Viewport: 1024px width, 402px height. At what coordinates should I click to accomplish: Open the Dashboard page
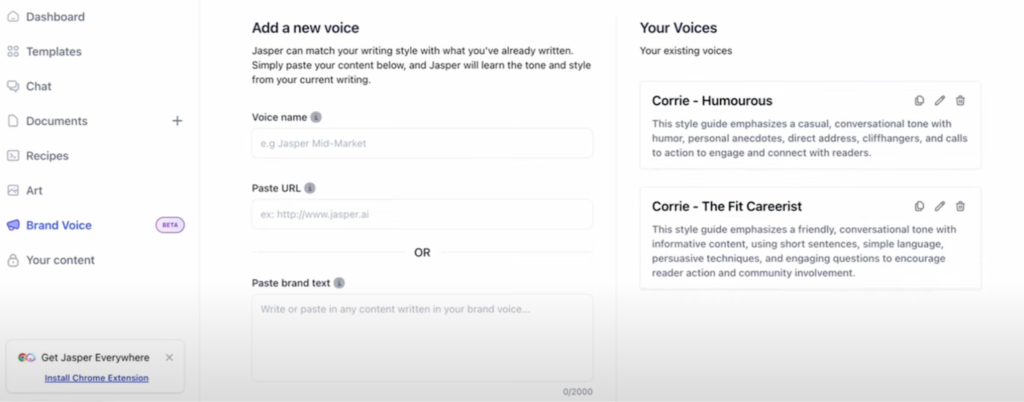pos(54,17)
